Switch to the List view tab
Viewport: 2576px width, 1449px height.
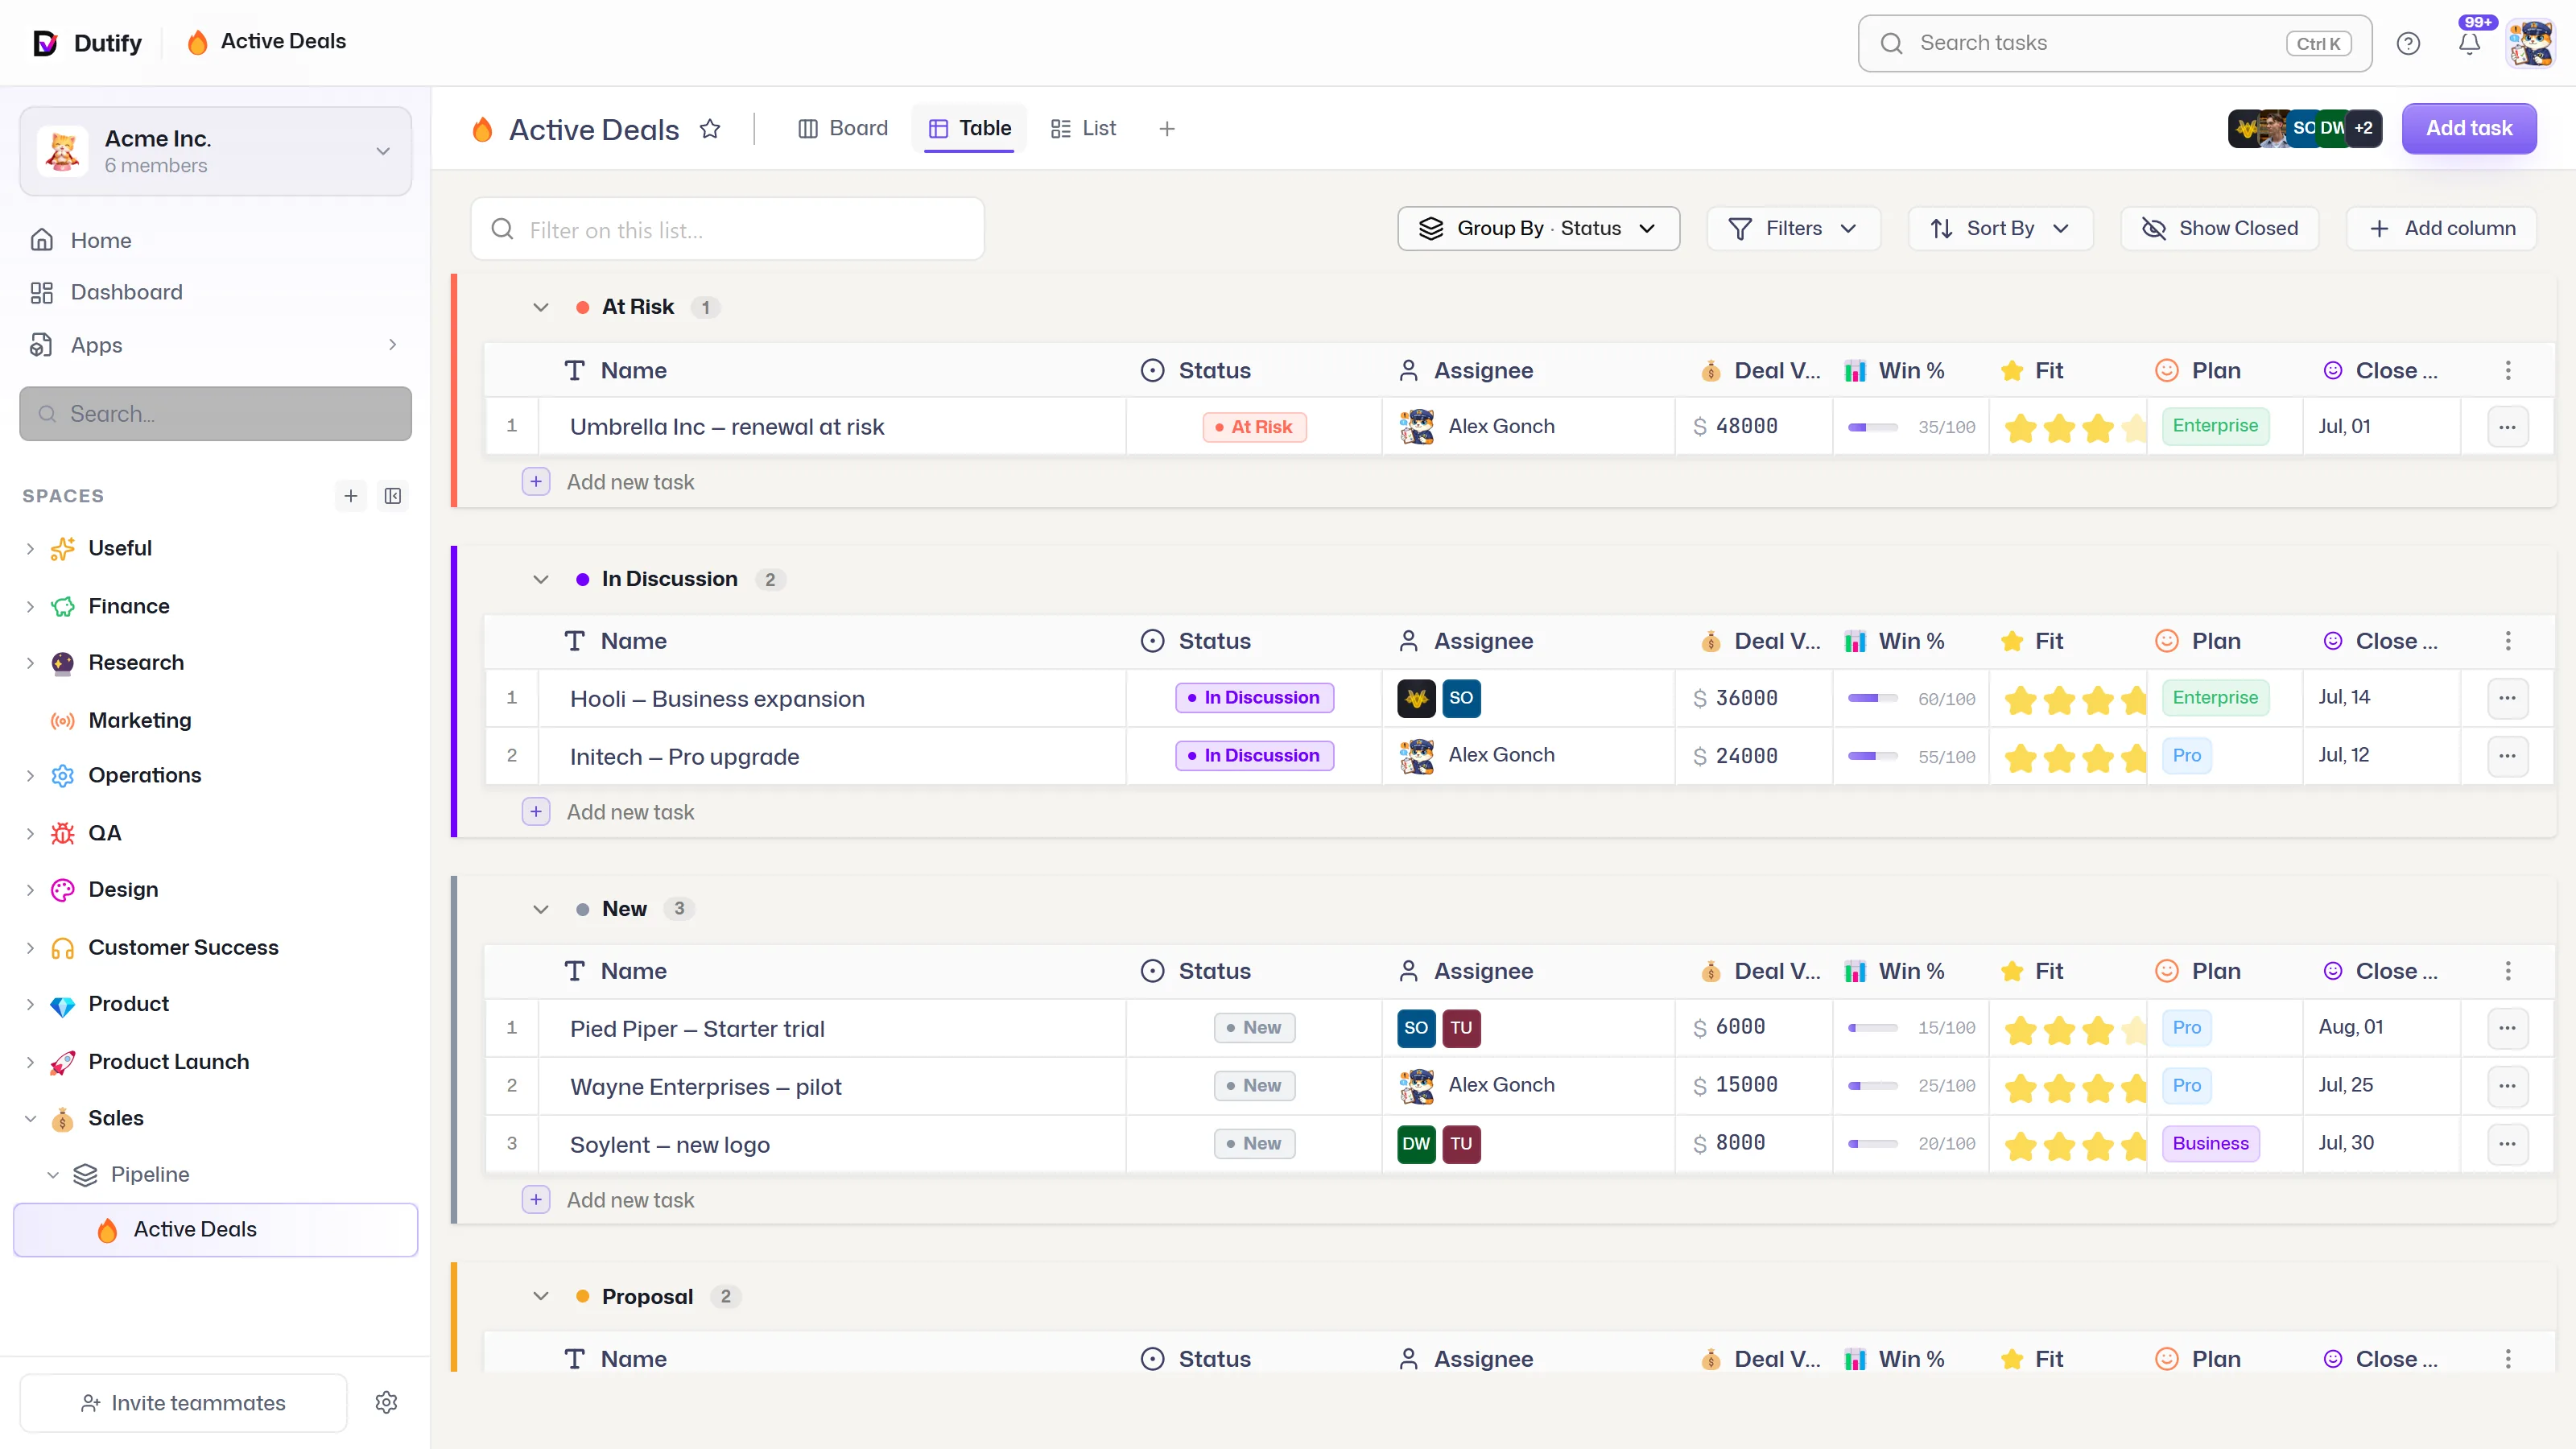1083,129
